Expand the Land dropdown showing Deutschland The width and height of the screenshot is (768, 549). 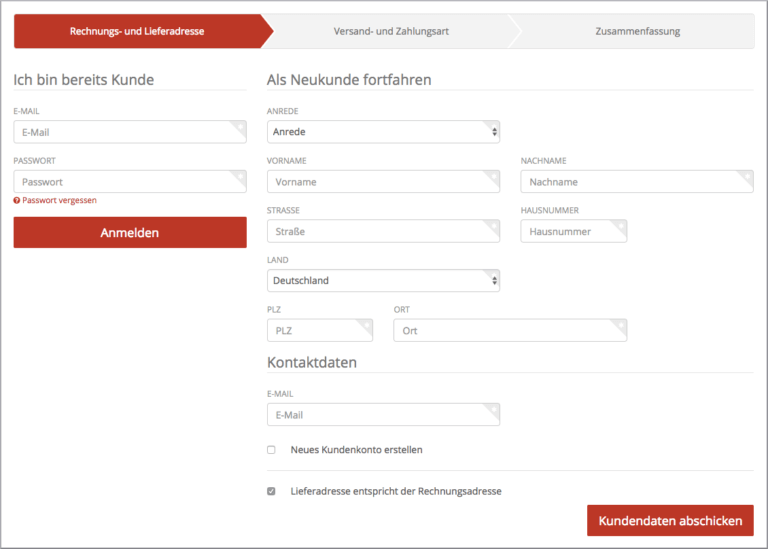tap(383, 281)
